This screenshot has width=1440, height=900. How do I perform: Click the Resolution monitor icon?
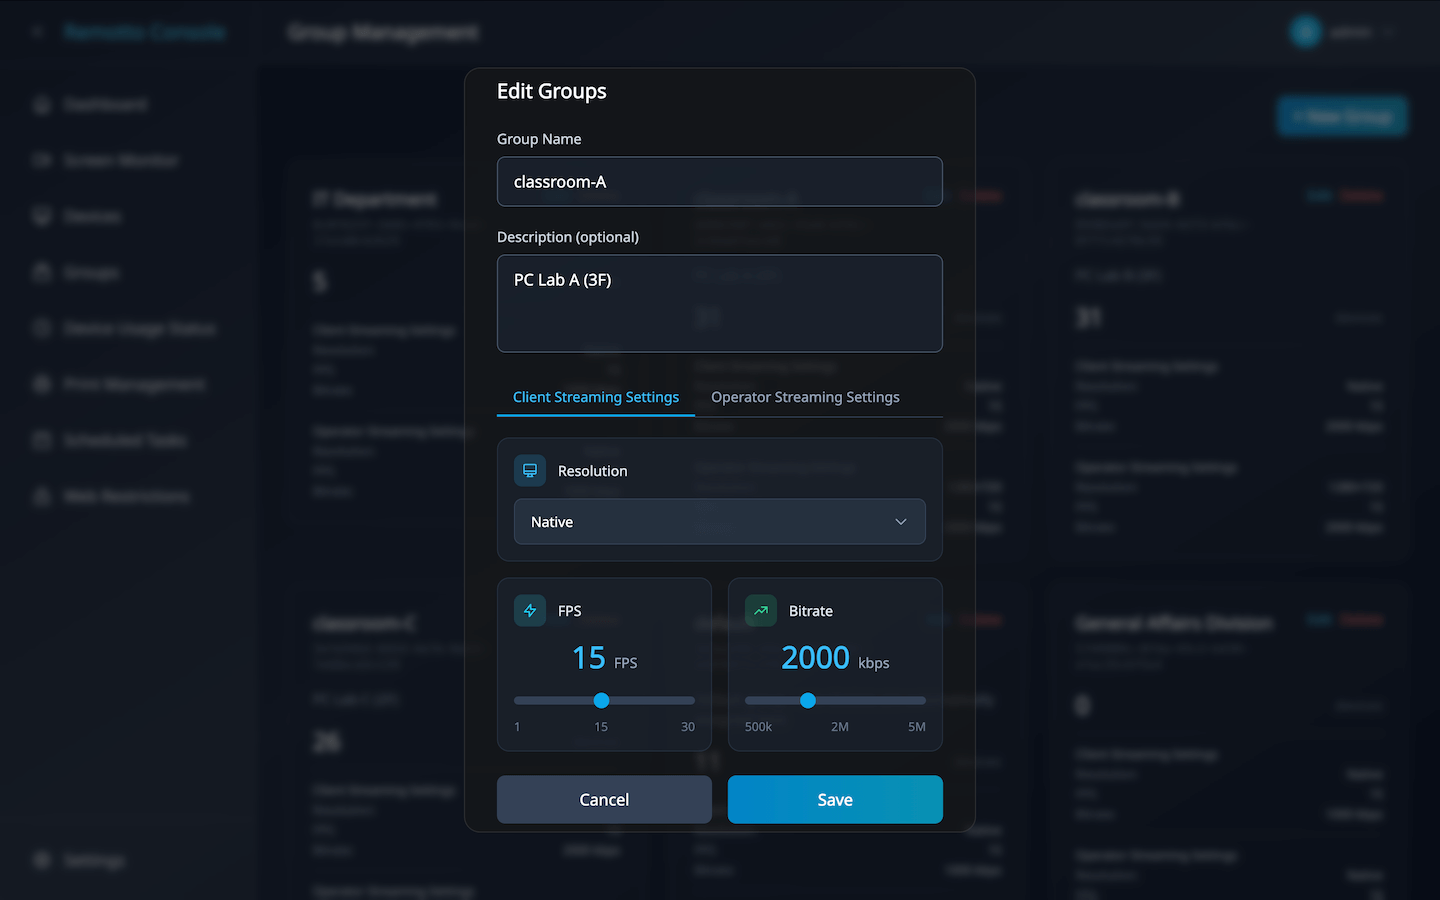tap(530, 471)
